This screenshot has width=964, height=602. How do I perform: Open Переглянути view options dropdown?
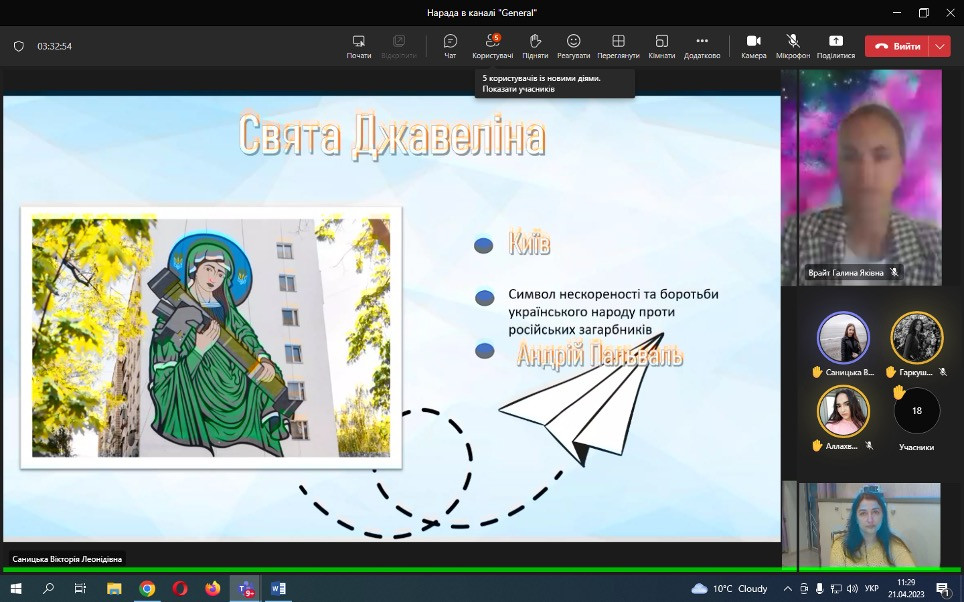coord(618,46)
